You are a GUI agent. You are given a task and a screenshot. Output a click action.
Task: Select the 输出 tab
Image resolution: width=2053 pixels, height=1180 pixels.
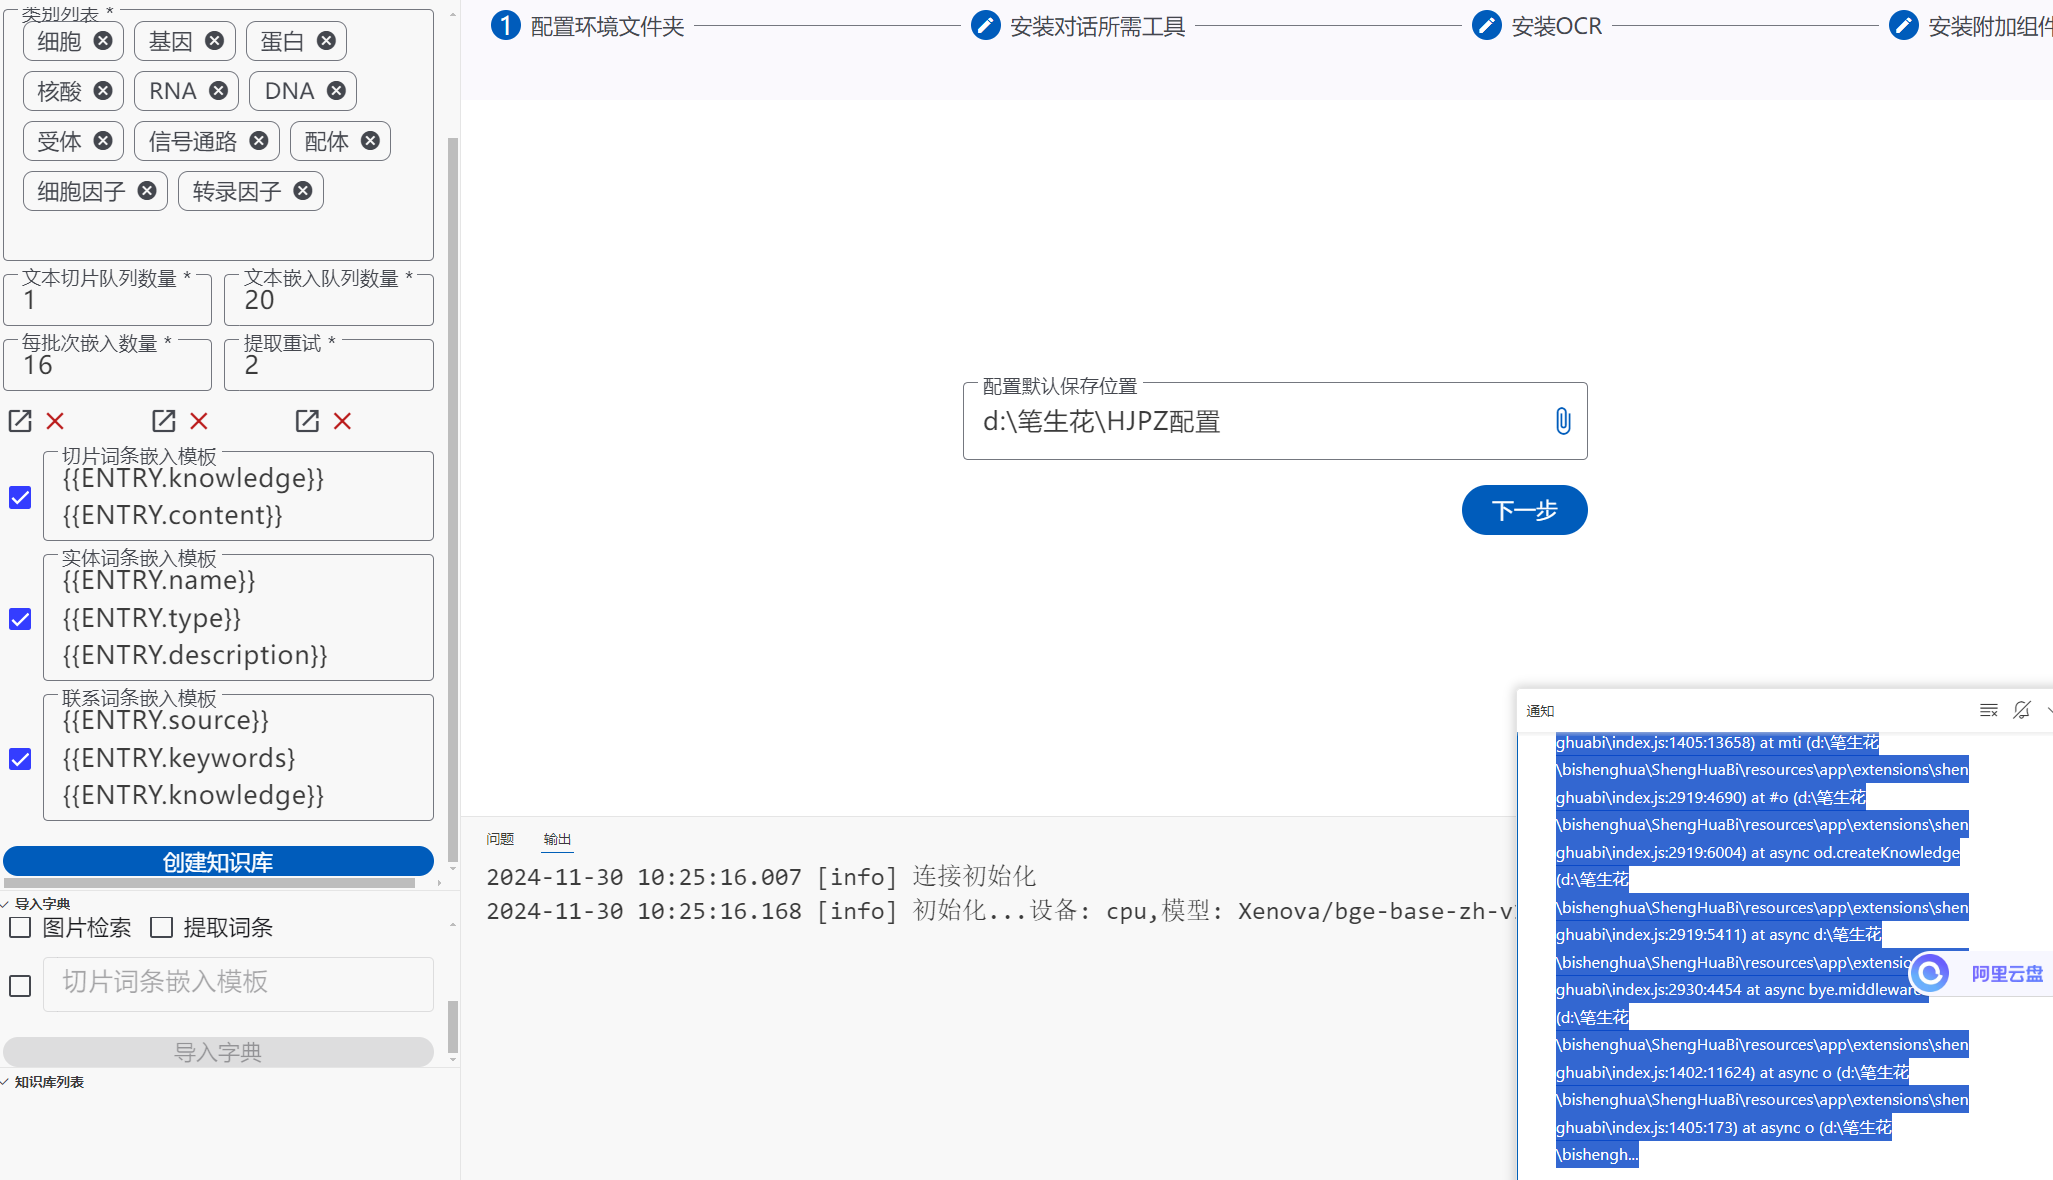click(x=557, y=839)
